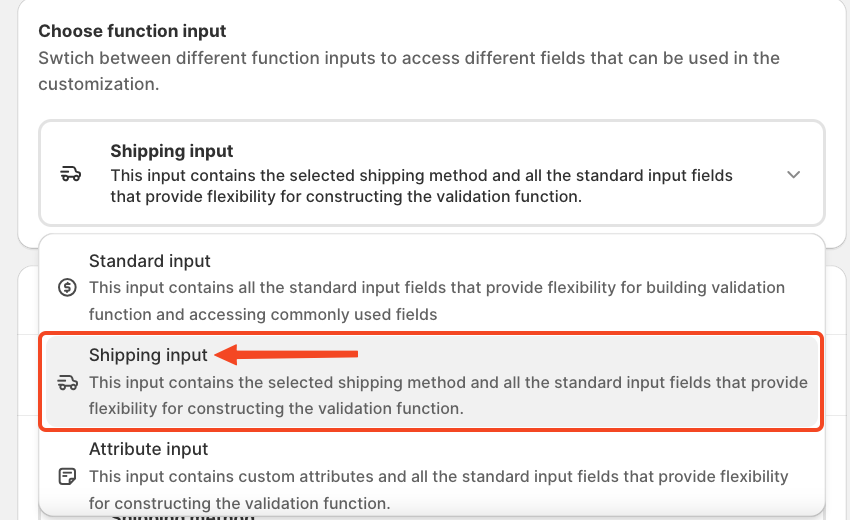Image resolution: width=850 pixels, height=520 pixels.
Task: Click the bold Shipping input title in the combo box
Action: [171, 151]
